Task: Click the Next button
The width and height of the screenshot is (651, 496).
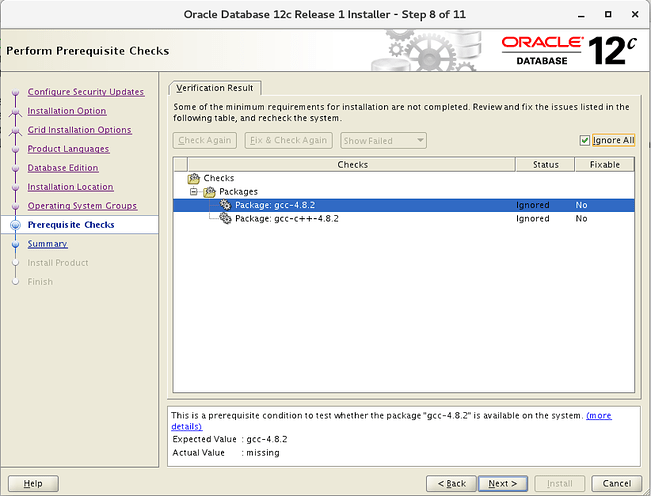Action: [x=503, y=484]
